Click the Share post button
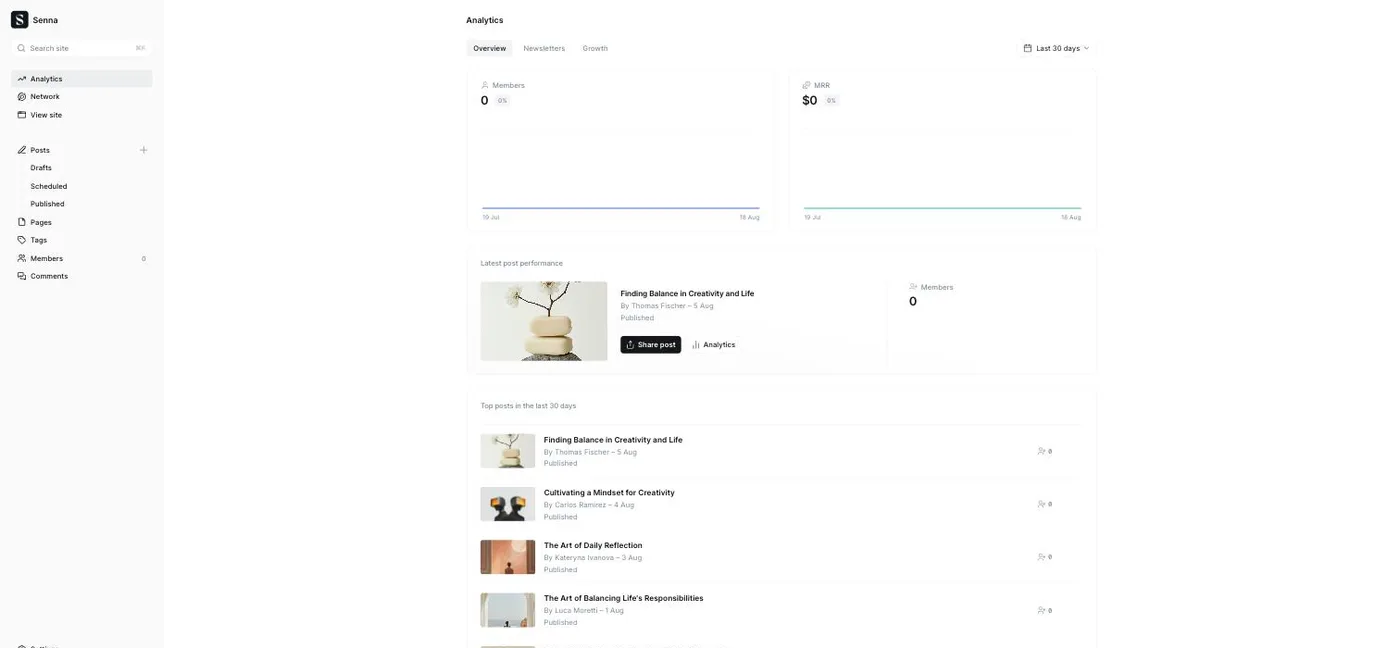The height and width of the screenshot is (648, 1400). tap(651, 345)
